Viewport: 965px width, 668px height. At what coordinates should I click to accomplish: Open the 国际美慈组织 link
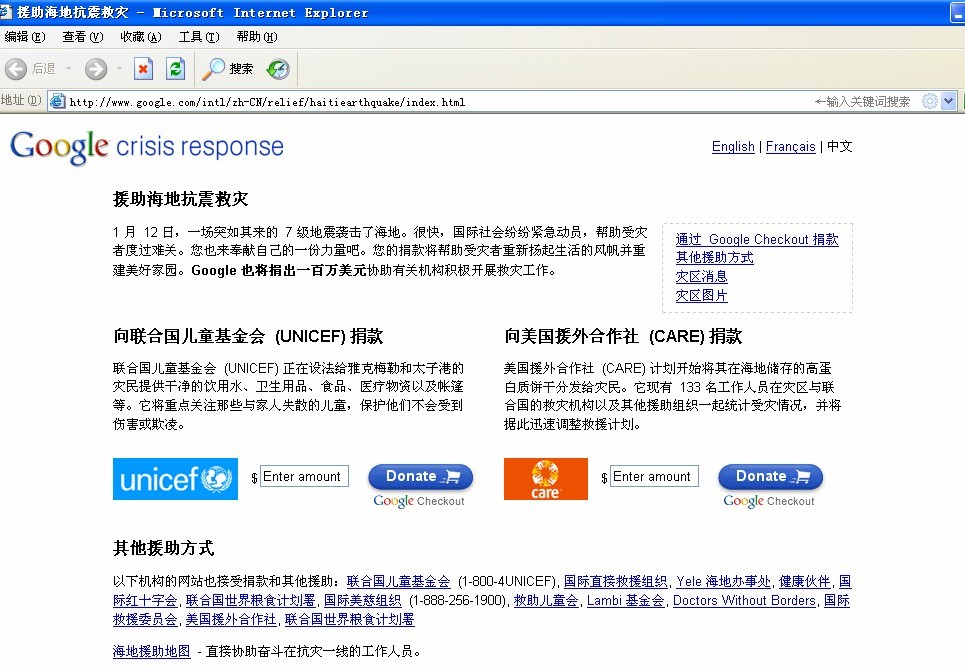362,600
